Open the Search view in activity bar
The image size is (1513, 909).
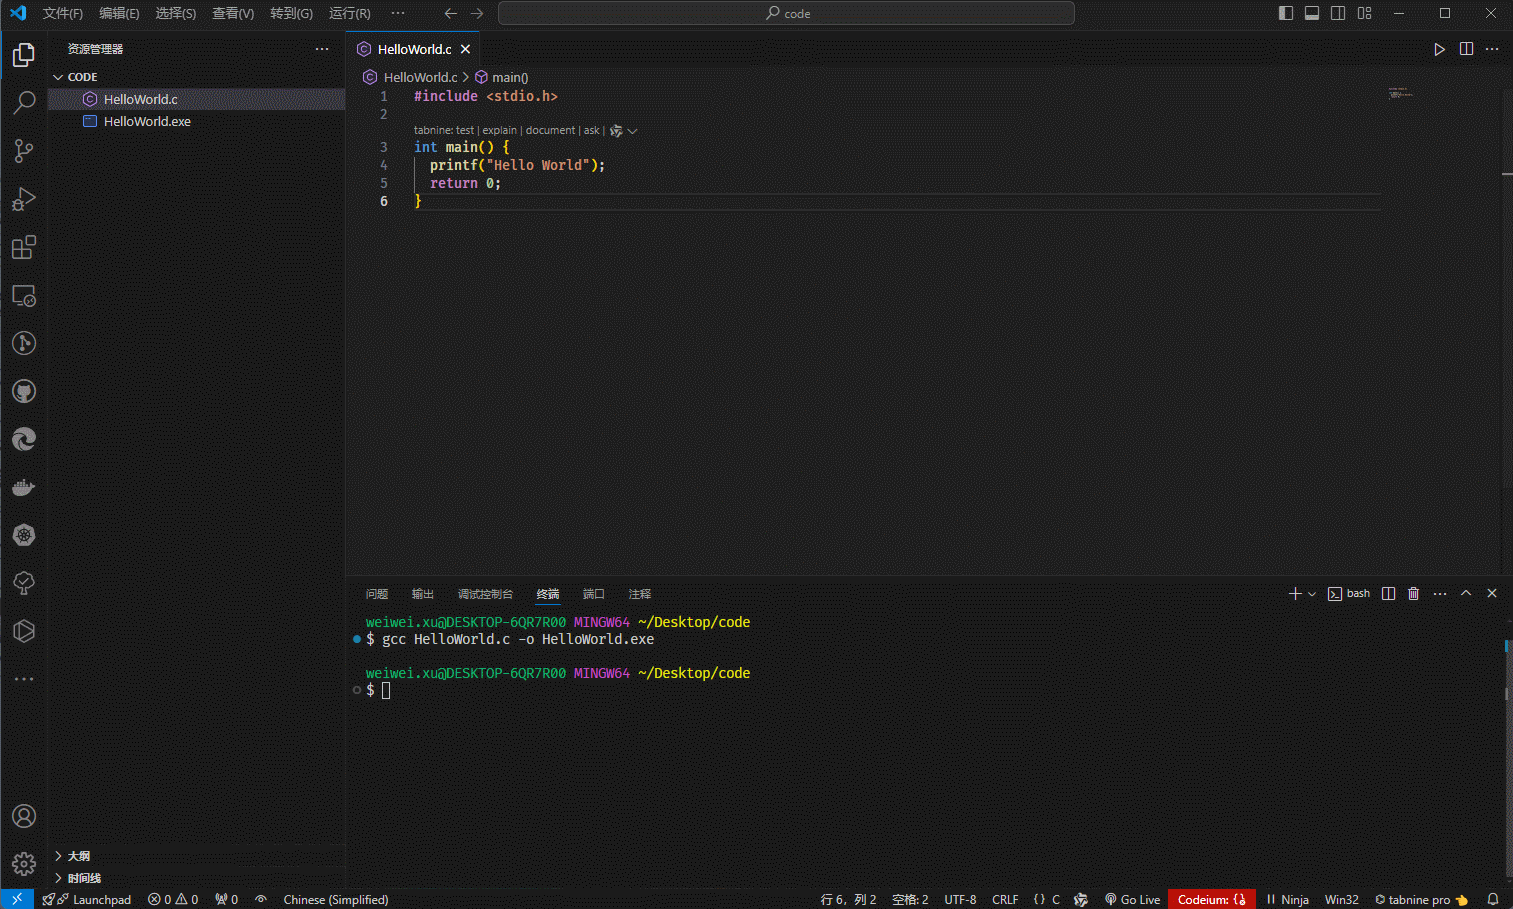pyautogui.click(x=24, y=102)
